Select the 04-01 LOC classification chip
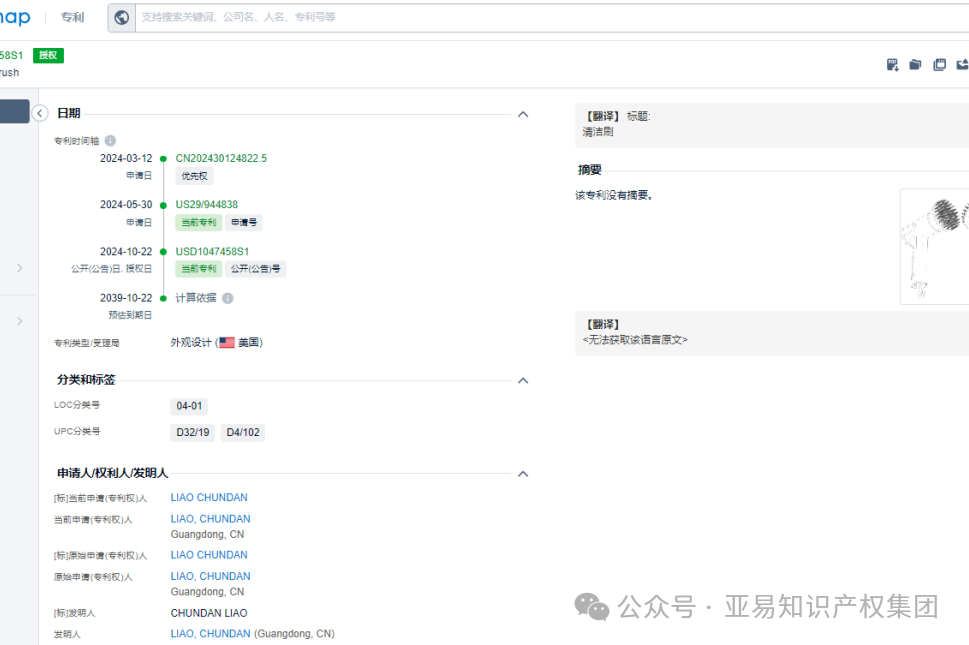969x645 pixels. point(189,406)
